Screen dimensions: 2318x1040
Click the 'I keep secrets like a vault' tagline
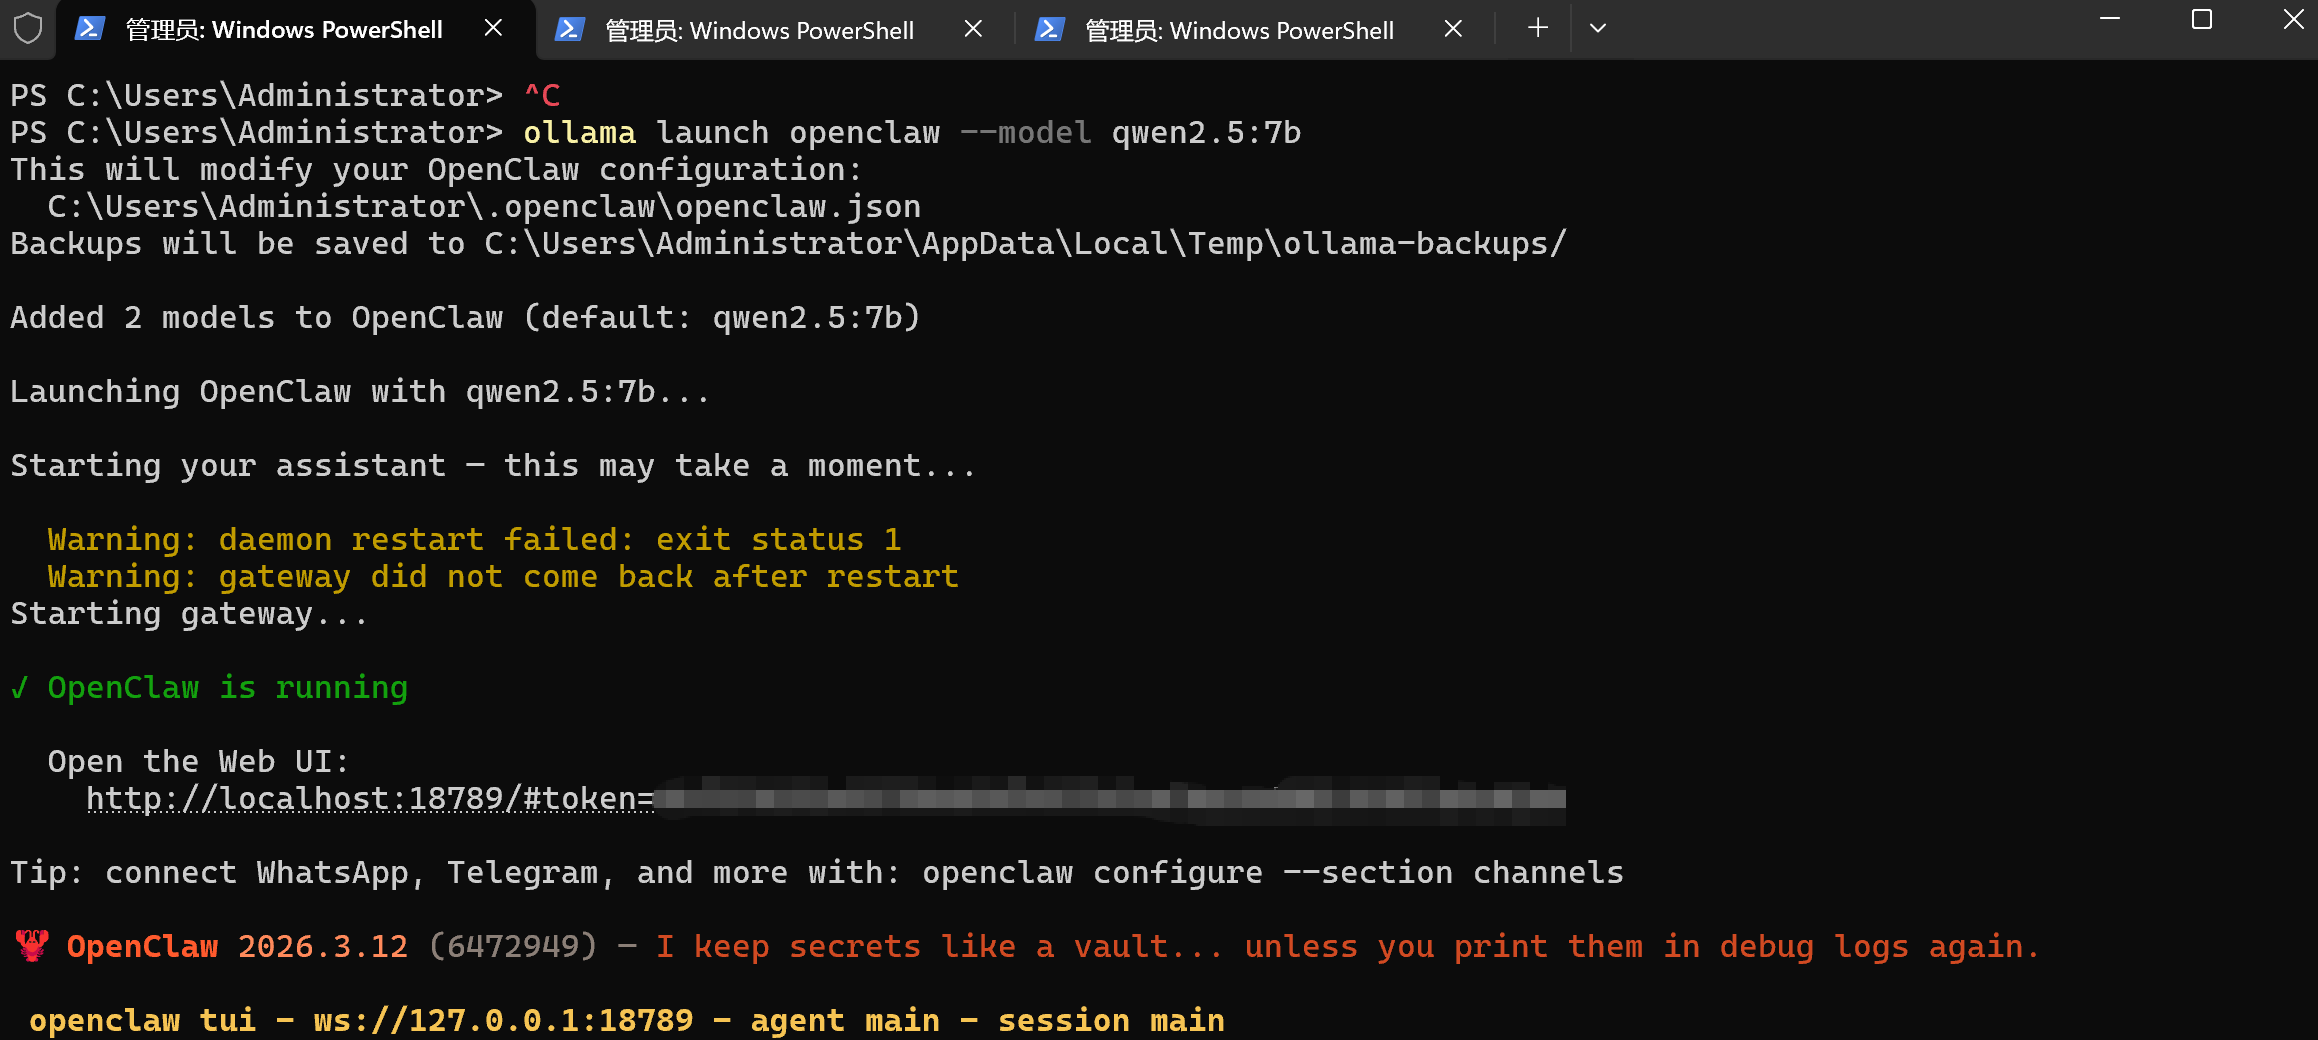click(x=1347, y=947)
